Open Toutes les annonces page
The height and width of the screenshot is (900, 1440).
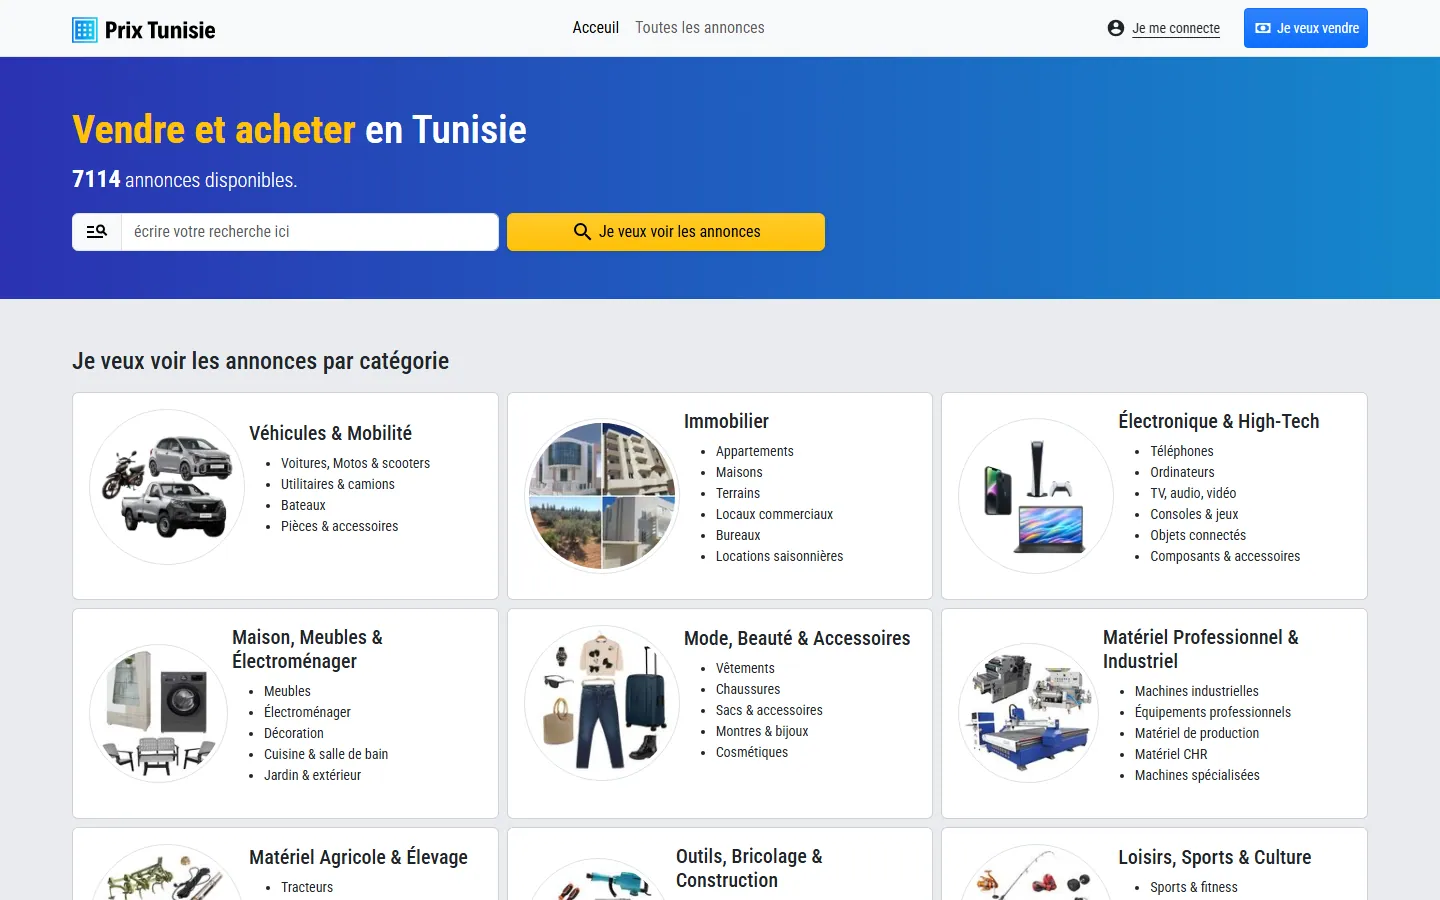click(700, 28)
